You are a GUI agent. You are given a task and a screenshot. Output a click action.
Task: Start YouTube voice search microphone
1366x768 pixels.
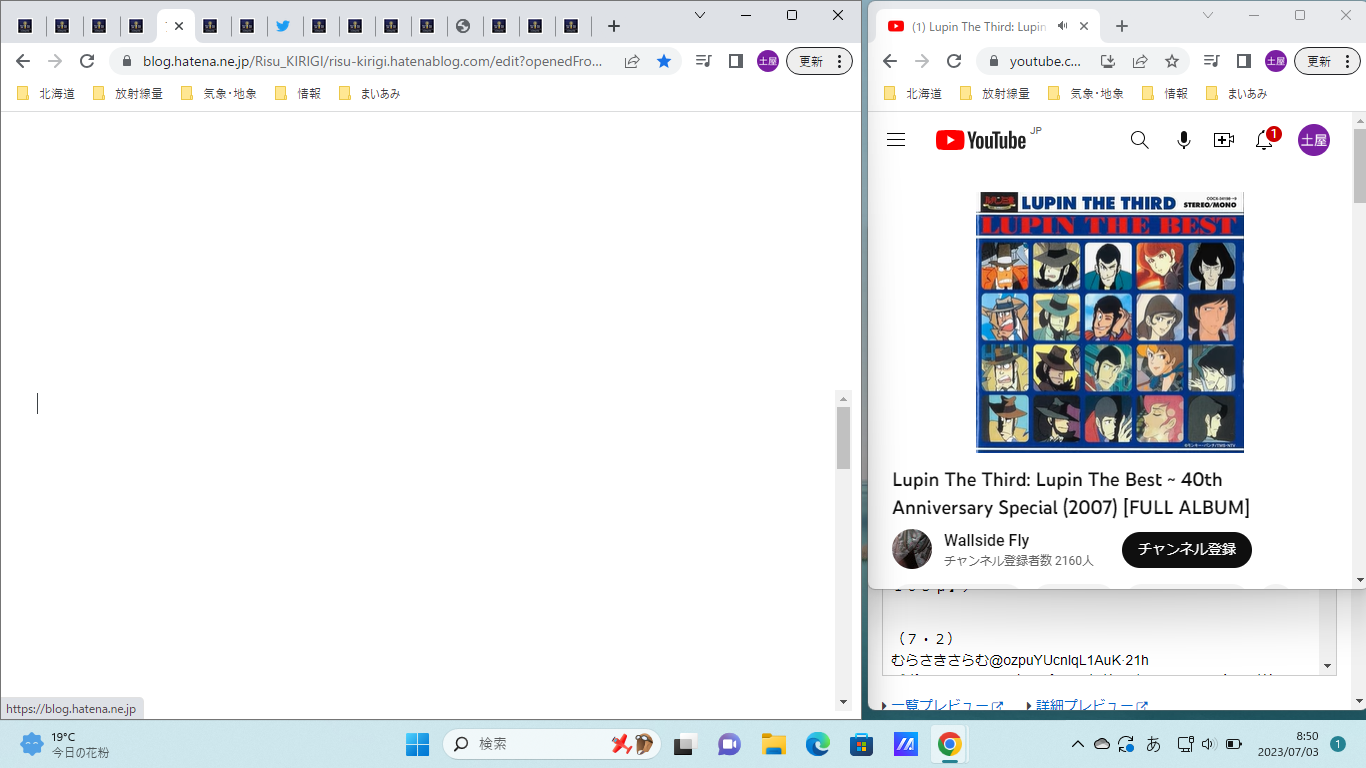1183,140
